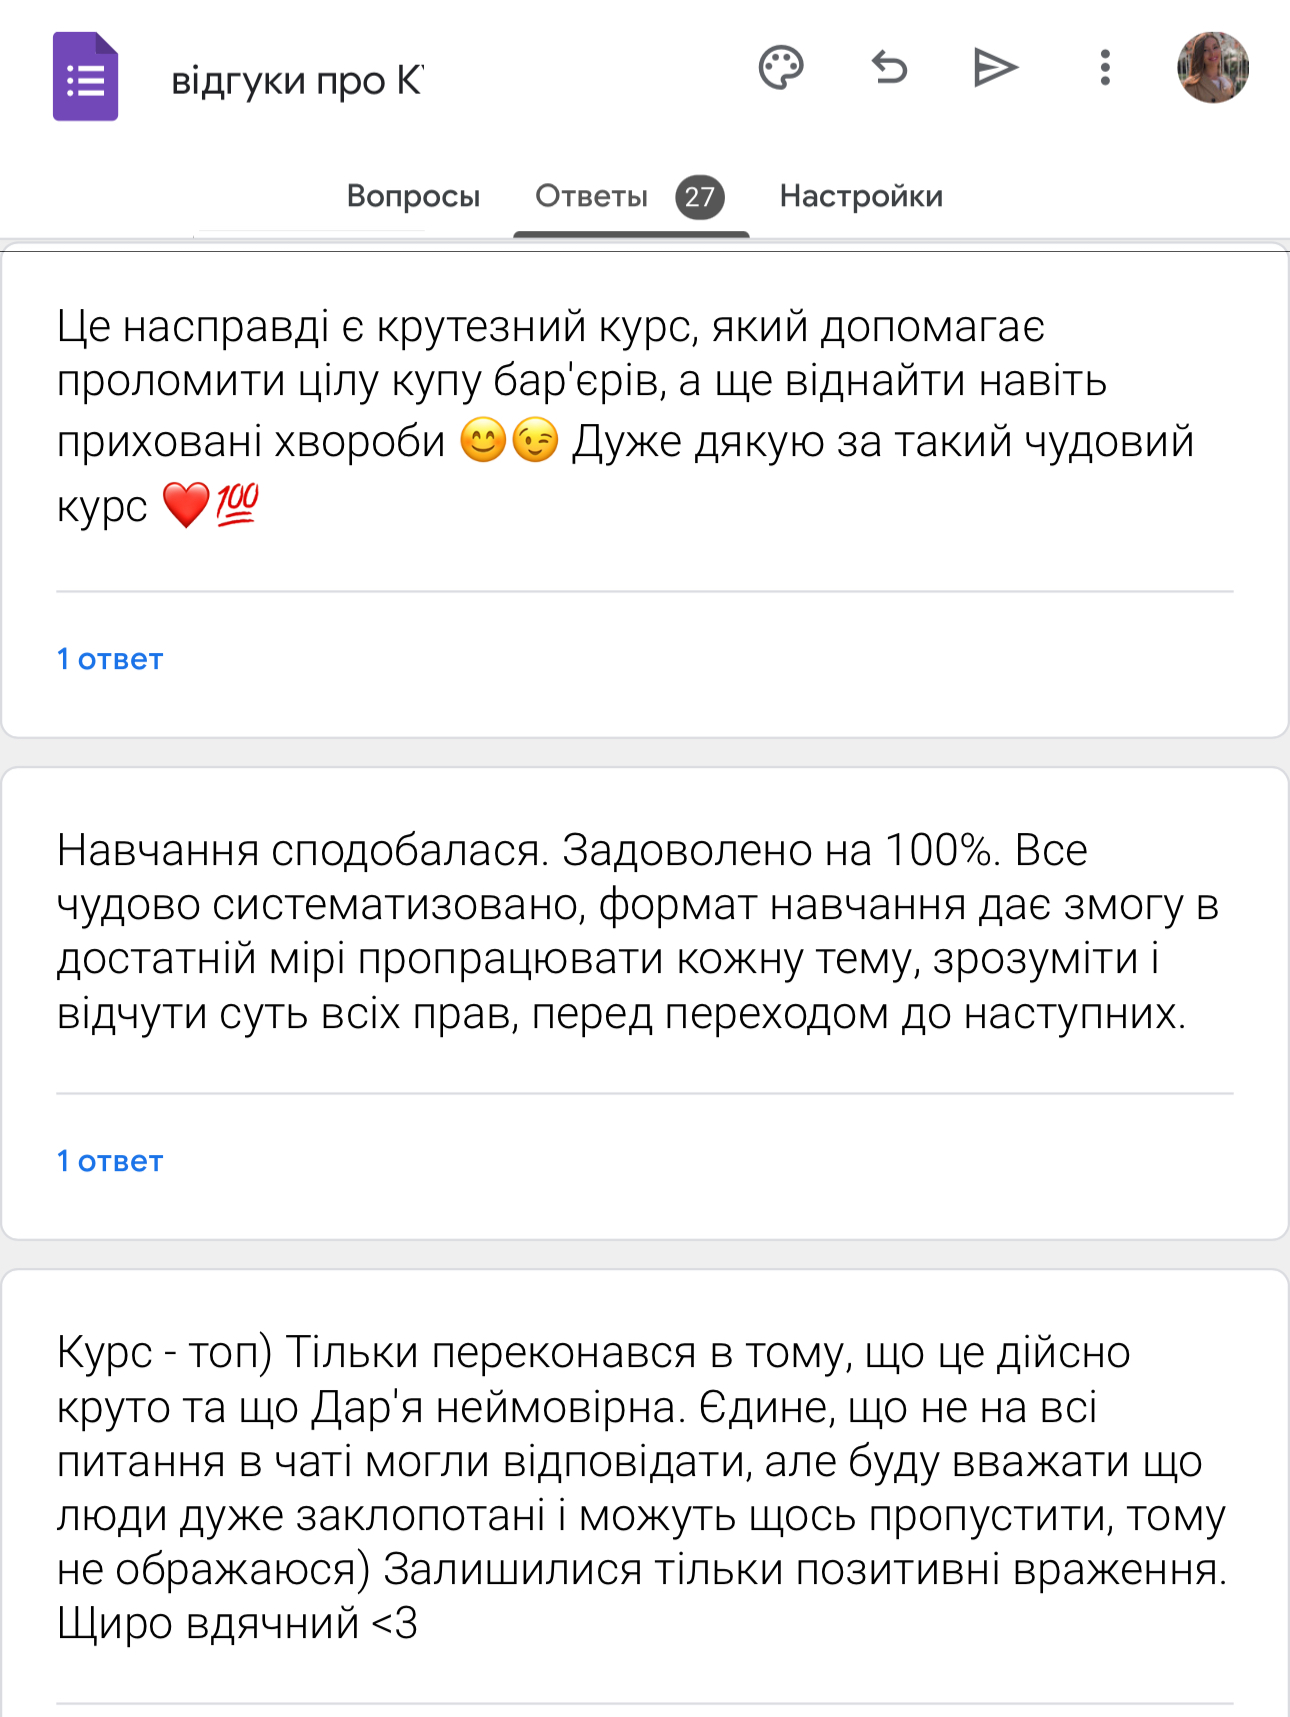Image resolution: width=1290 pixels, height=1717 pixels.
Task: Click the form title 'відгуки про К'
Action: (297, 80)
